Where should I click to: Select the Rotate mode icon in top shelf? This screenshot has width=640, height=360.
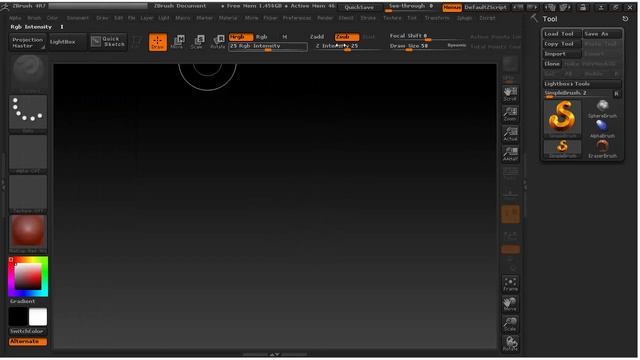coord(218,42)
